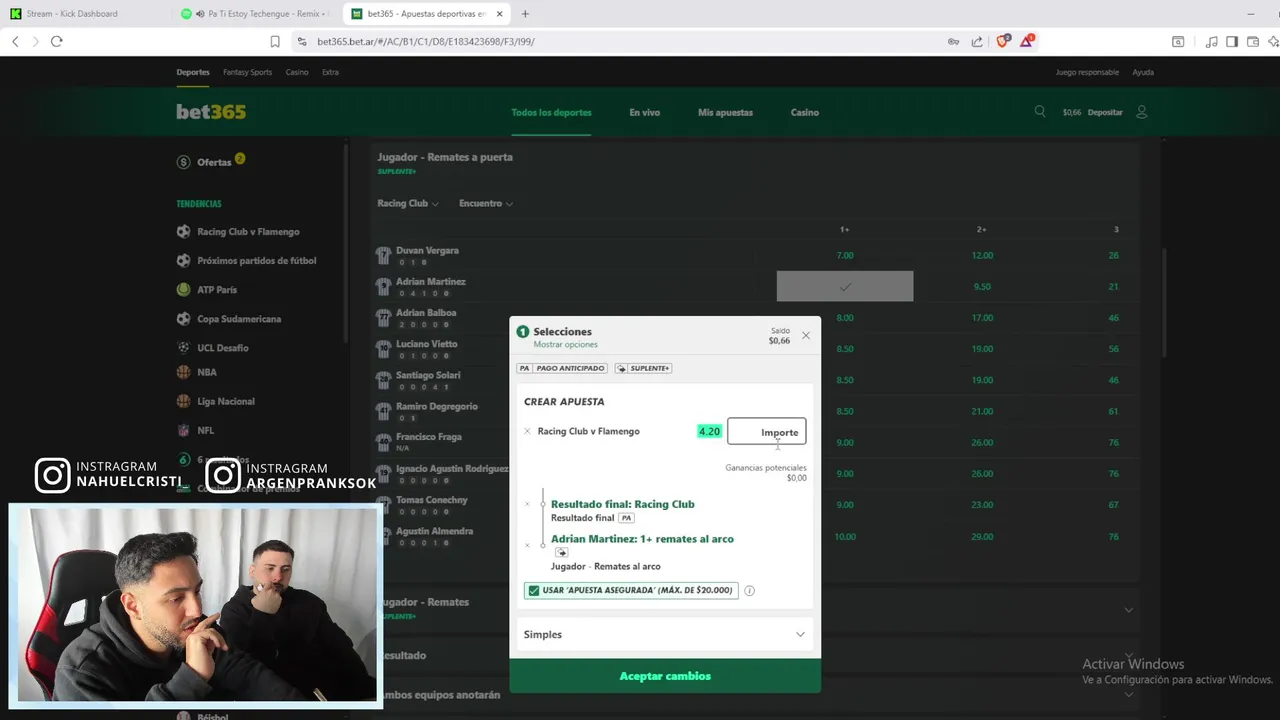Toggle 'Usar Apuesta Asegurada' checkbox
This screenshot has height=720, width=1280.
coord(534,590)
